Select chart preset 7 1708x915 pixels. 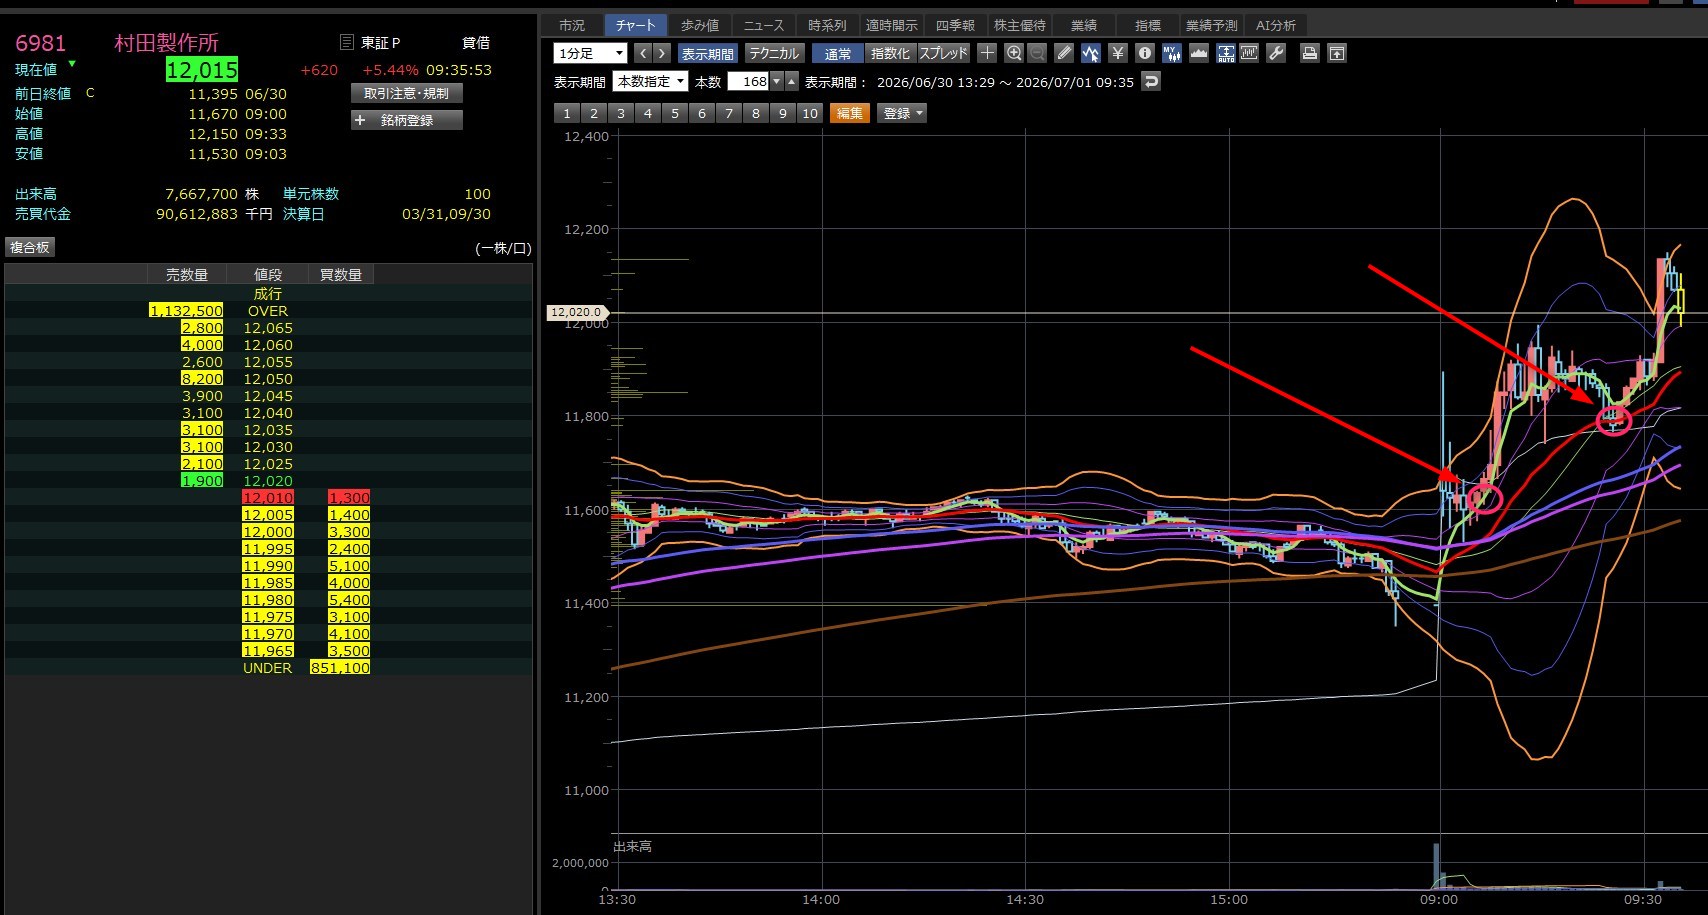[x=729, y=113]
